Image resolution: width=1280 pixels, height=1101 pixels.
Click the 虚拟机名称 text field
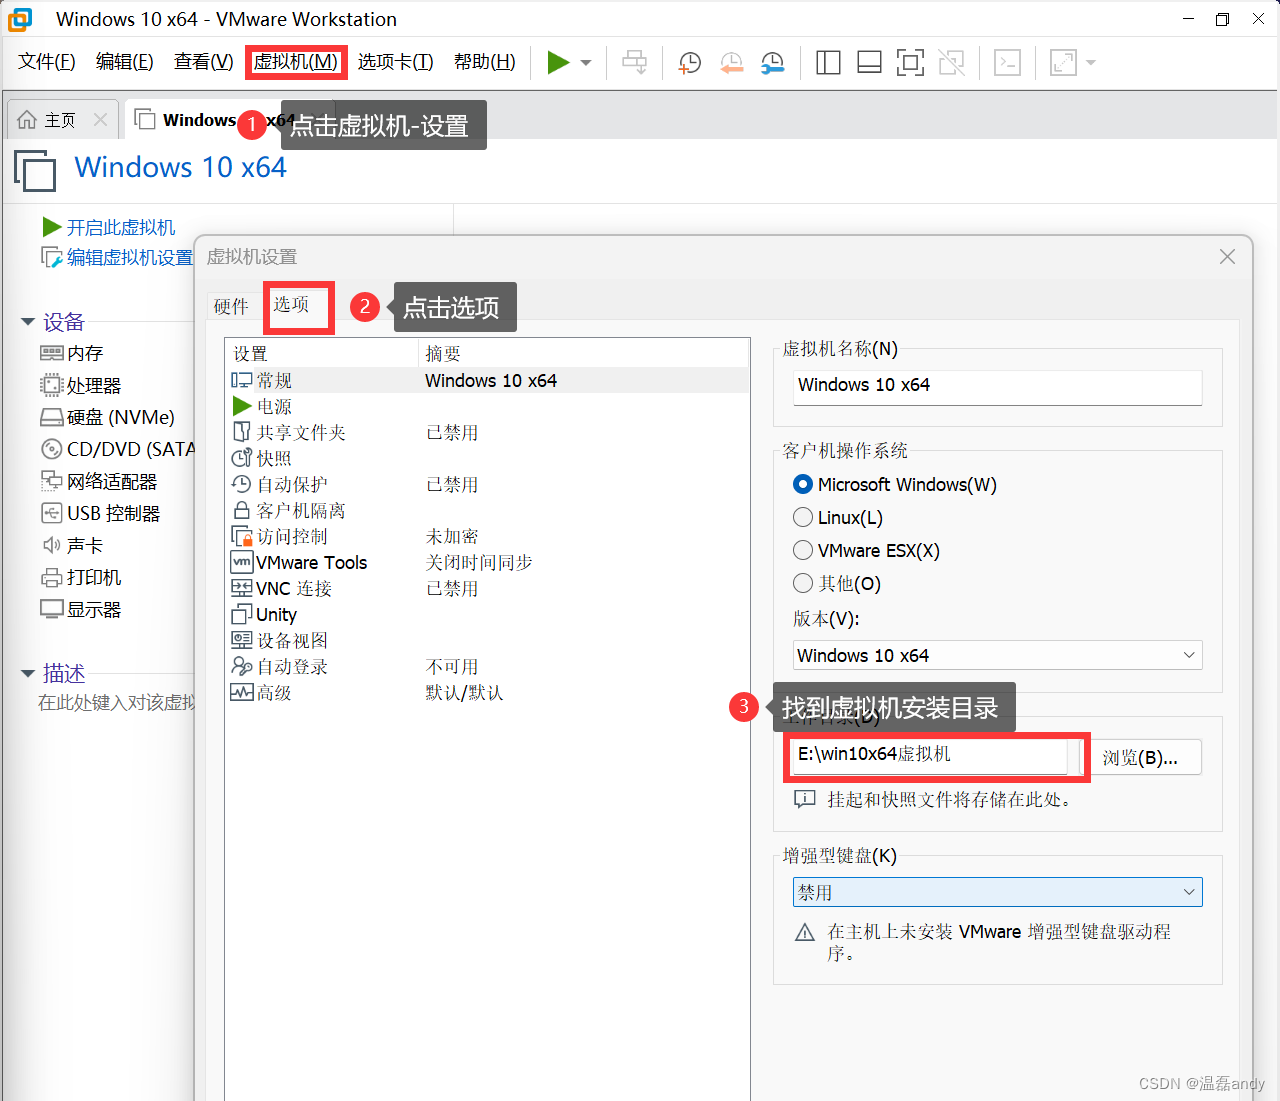pos(997,386)
